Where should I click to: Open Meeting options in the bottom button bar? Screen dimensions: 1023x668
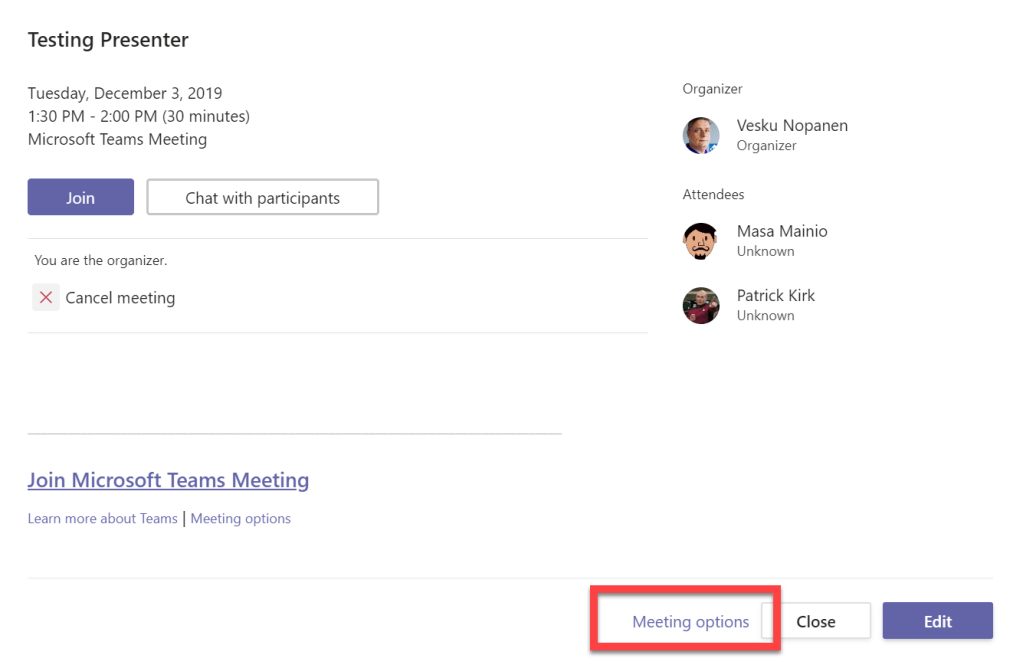[690, 621]
